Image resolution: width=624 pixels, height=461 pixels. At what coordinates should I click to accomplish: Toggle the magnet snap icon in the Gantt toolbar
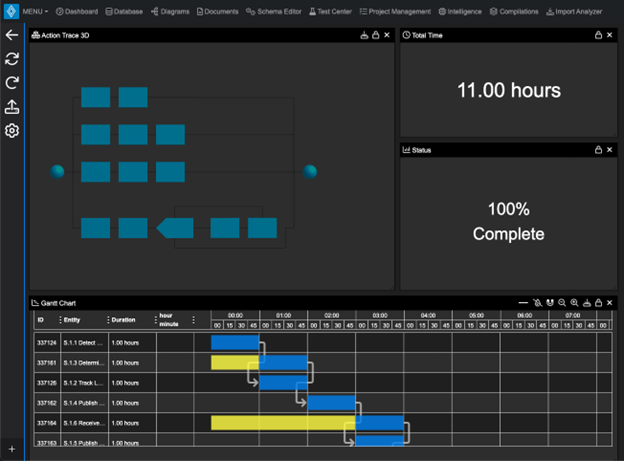(550, 303)
